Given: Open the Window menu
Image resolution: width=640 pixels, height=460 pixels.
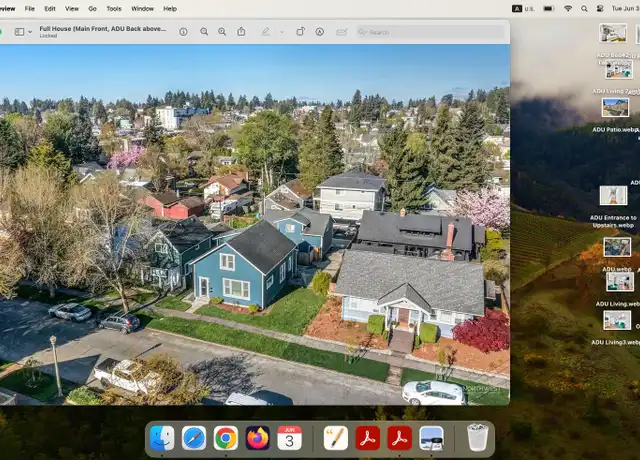Looking at the screenshot, I should tap(142, 9).
